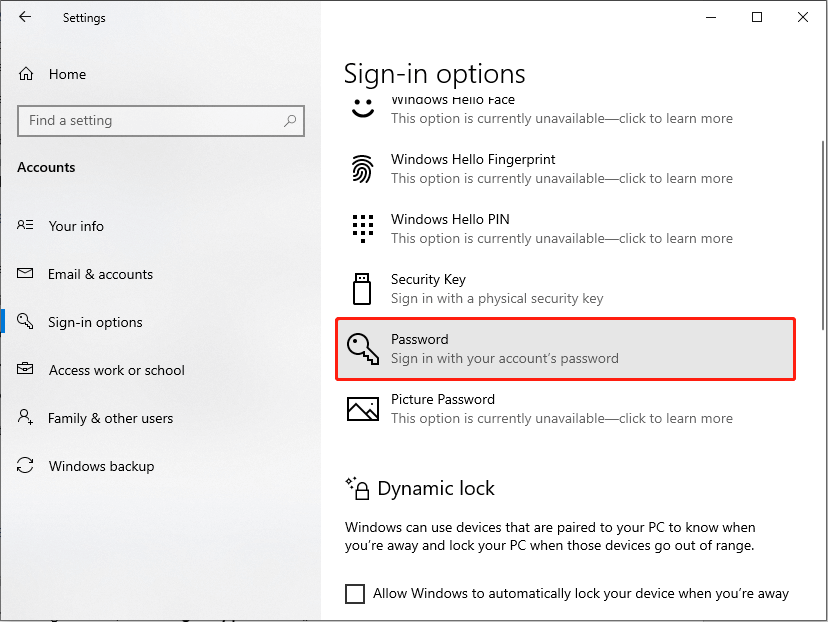Select the Password key icon

point(361,348)
